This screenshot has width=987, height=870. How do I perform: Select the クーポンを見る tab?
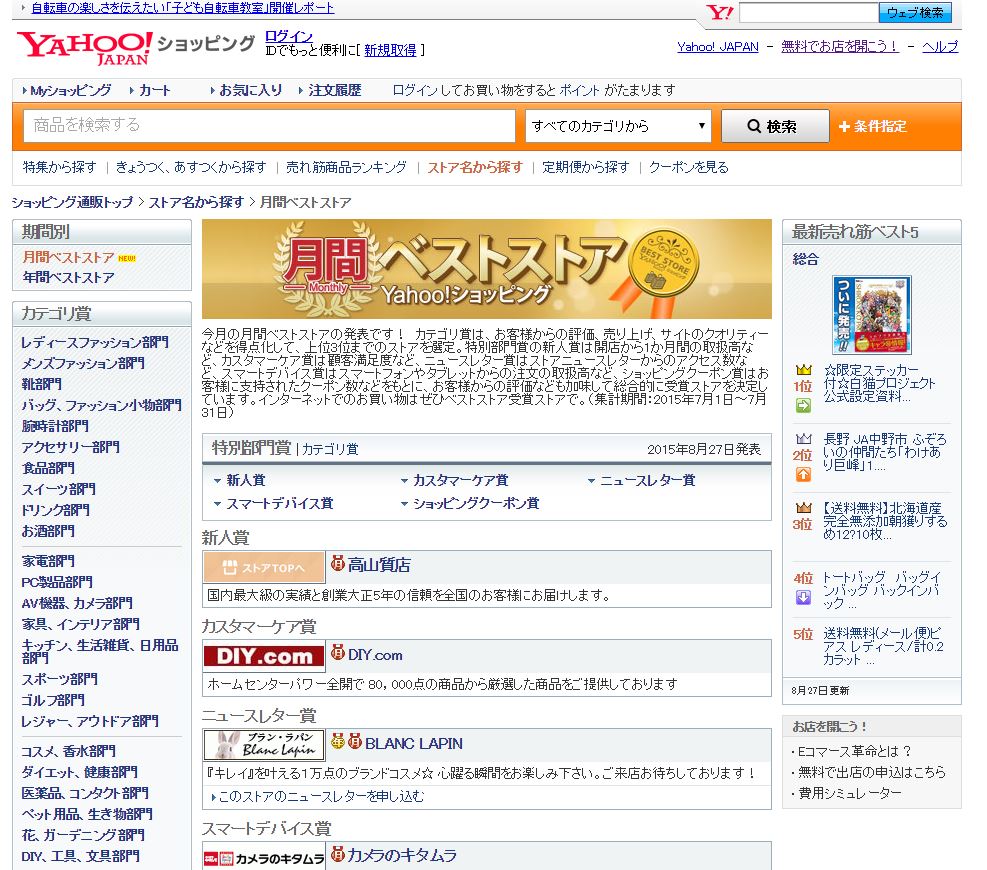tap(689, 167)
